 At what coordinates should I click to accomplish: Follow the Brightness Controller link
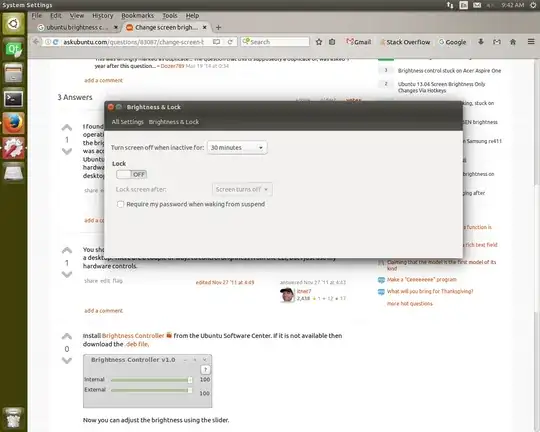133,336
